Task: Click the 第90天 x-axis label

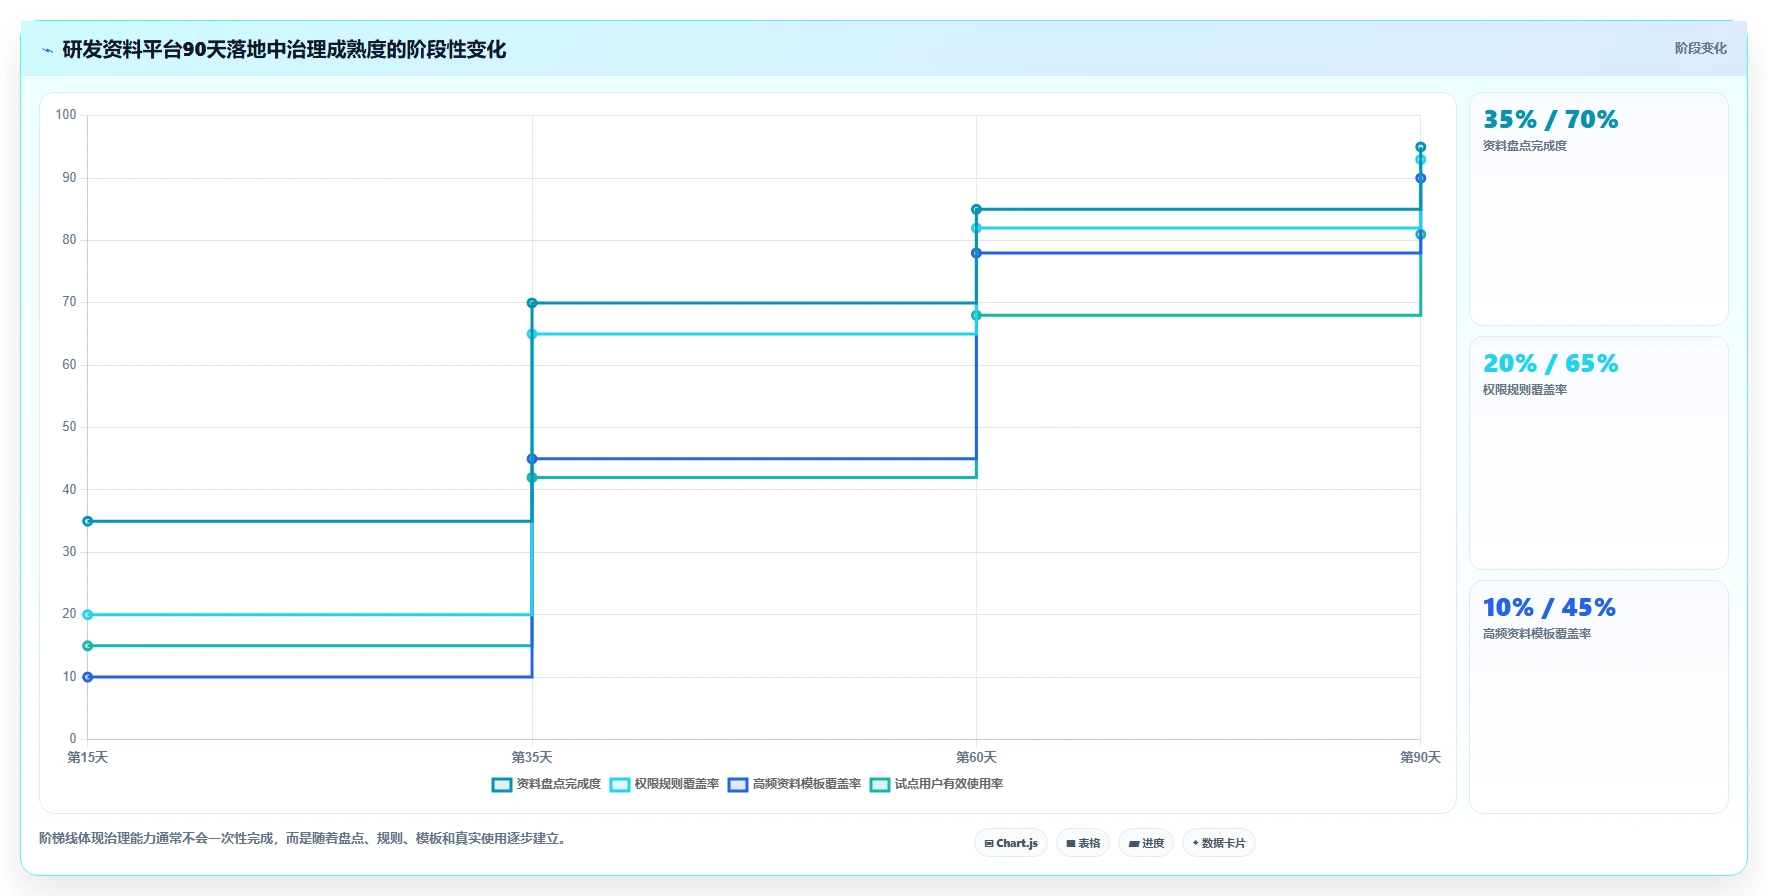Action: [1420, 758]
